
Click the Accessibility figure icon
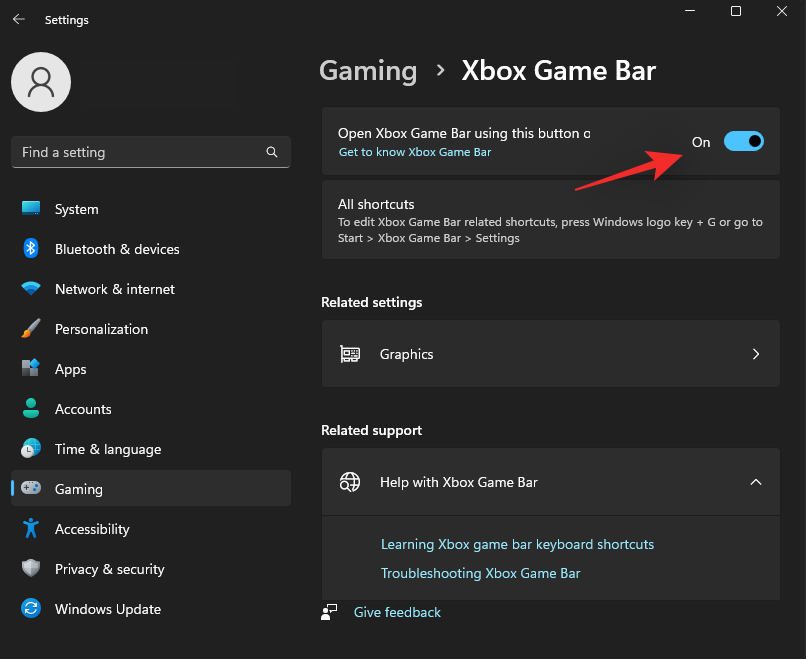tap(31, 529)
